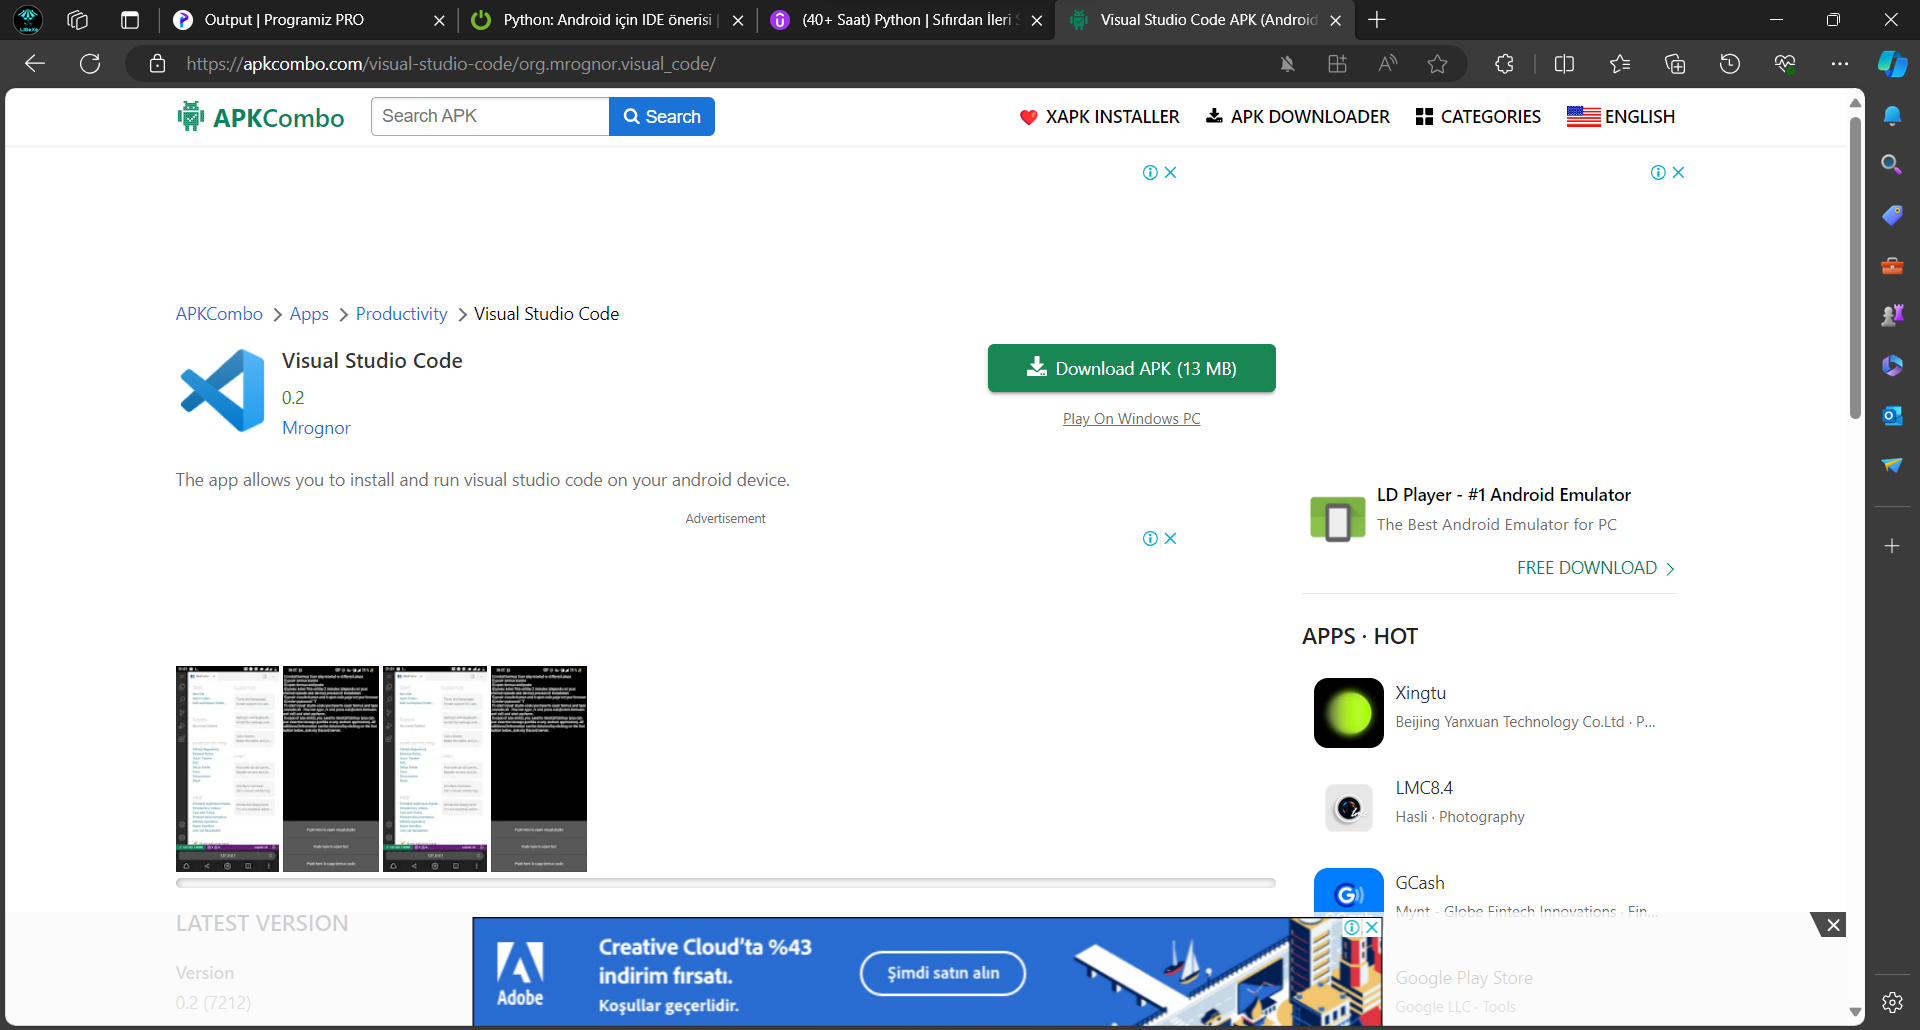This screenshot has height=1030, width=1920.
Task: Click the Visual Studio Code app icon
Action: [222, 390]
